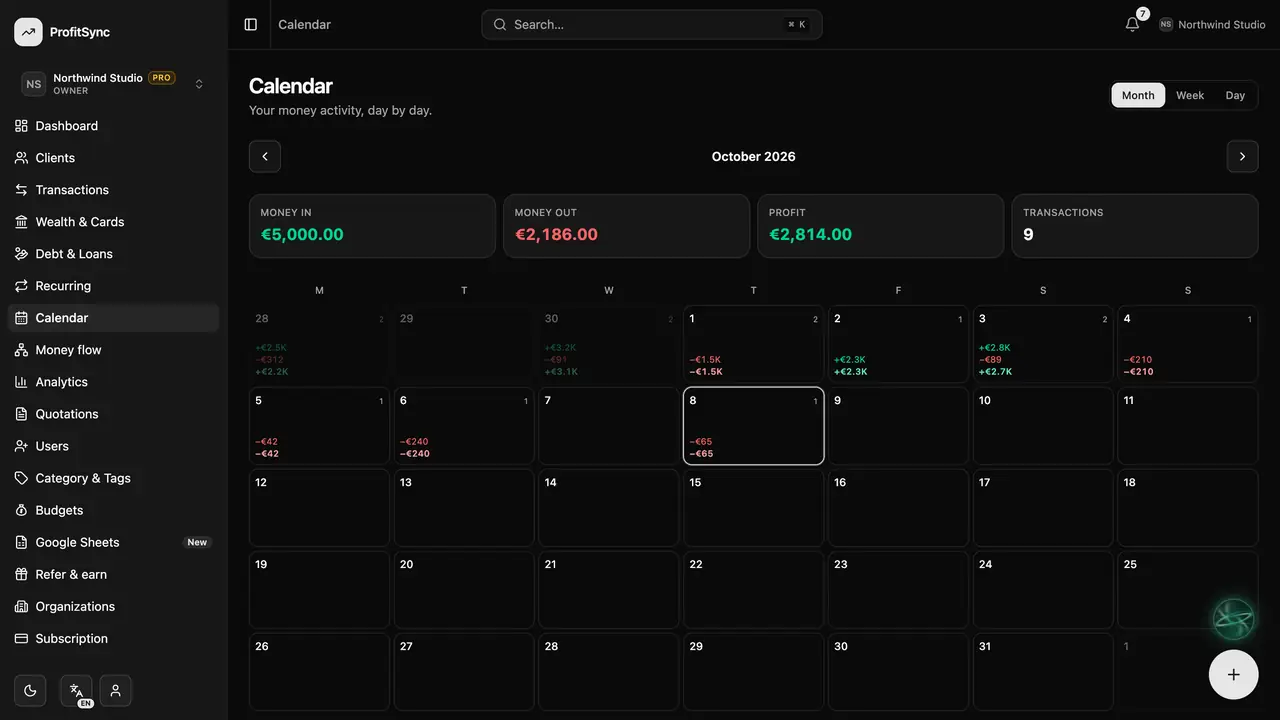
Task: Open Analytics in the sidebar menu
Action: coord(113,382)
